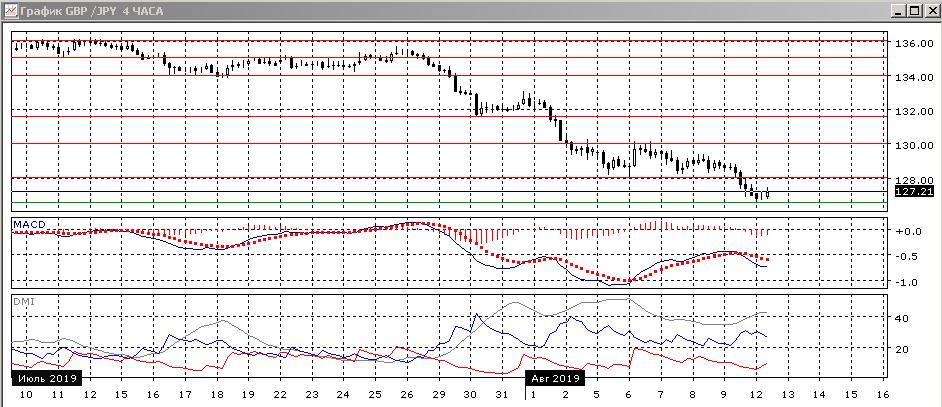Click the 'Авг 2019' month marker
Screen dimensions: 942x407
[555, 379]
